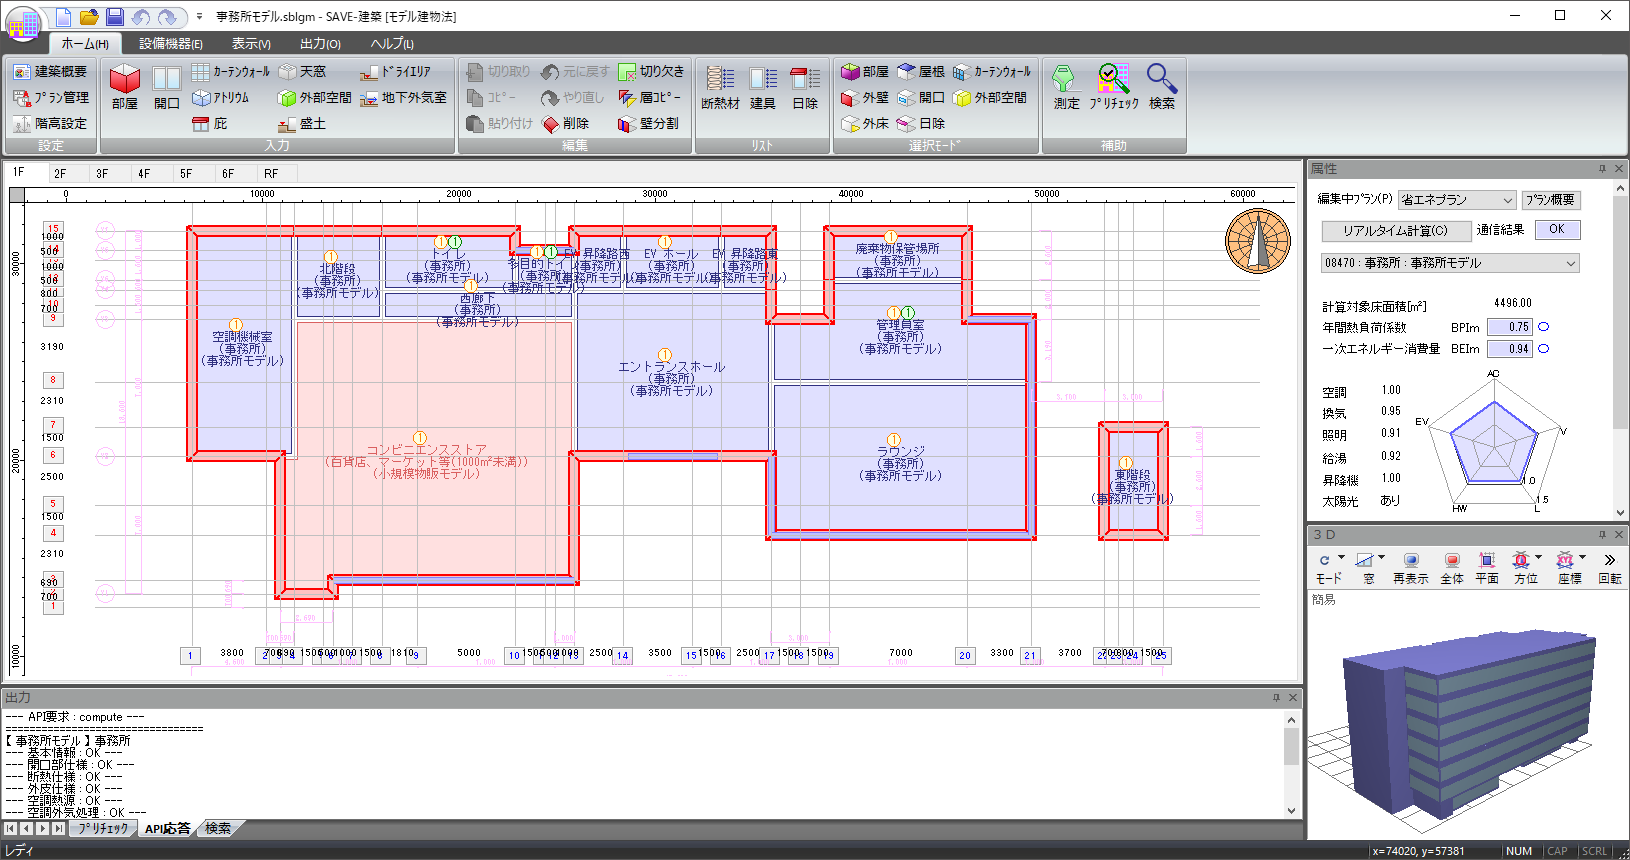
Task: Open the 編集中プラン plan dropdown
Action: pyautogui.click(x=1457, y=200)
